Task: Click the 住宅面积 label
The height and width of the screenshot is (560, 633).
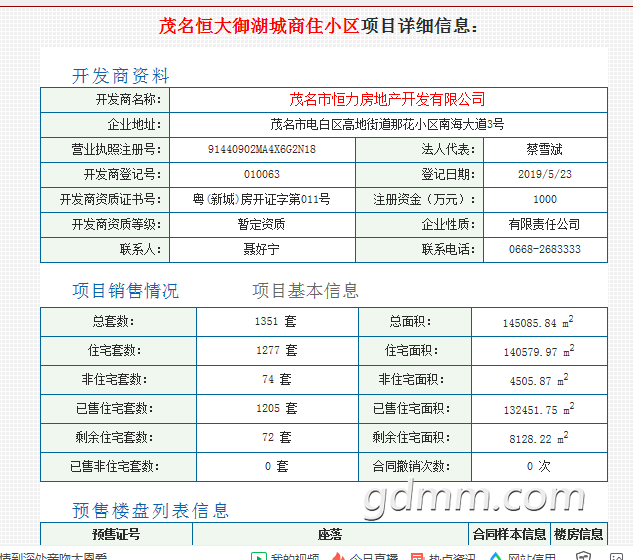Action: pos(411,350)
